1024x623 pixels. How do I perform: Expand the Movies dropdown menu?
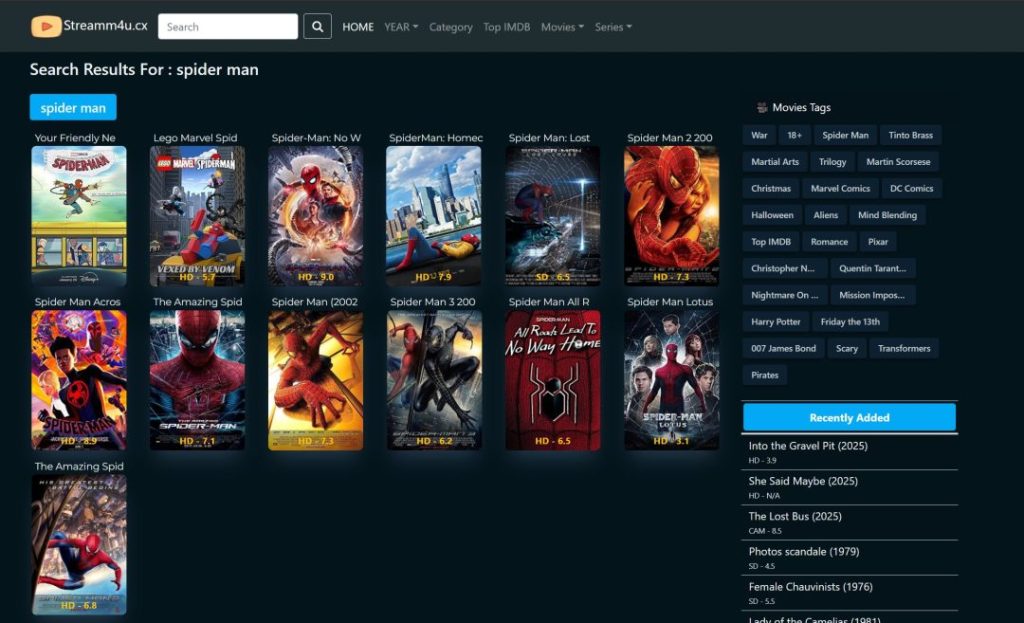click(x=562, y=27)
